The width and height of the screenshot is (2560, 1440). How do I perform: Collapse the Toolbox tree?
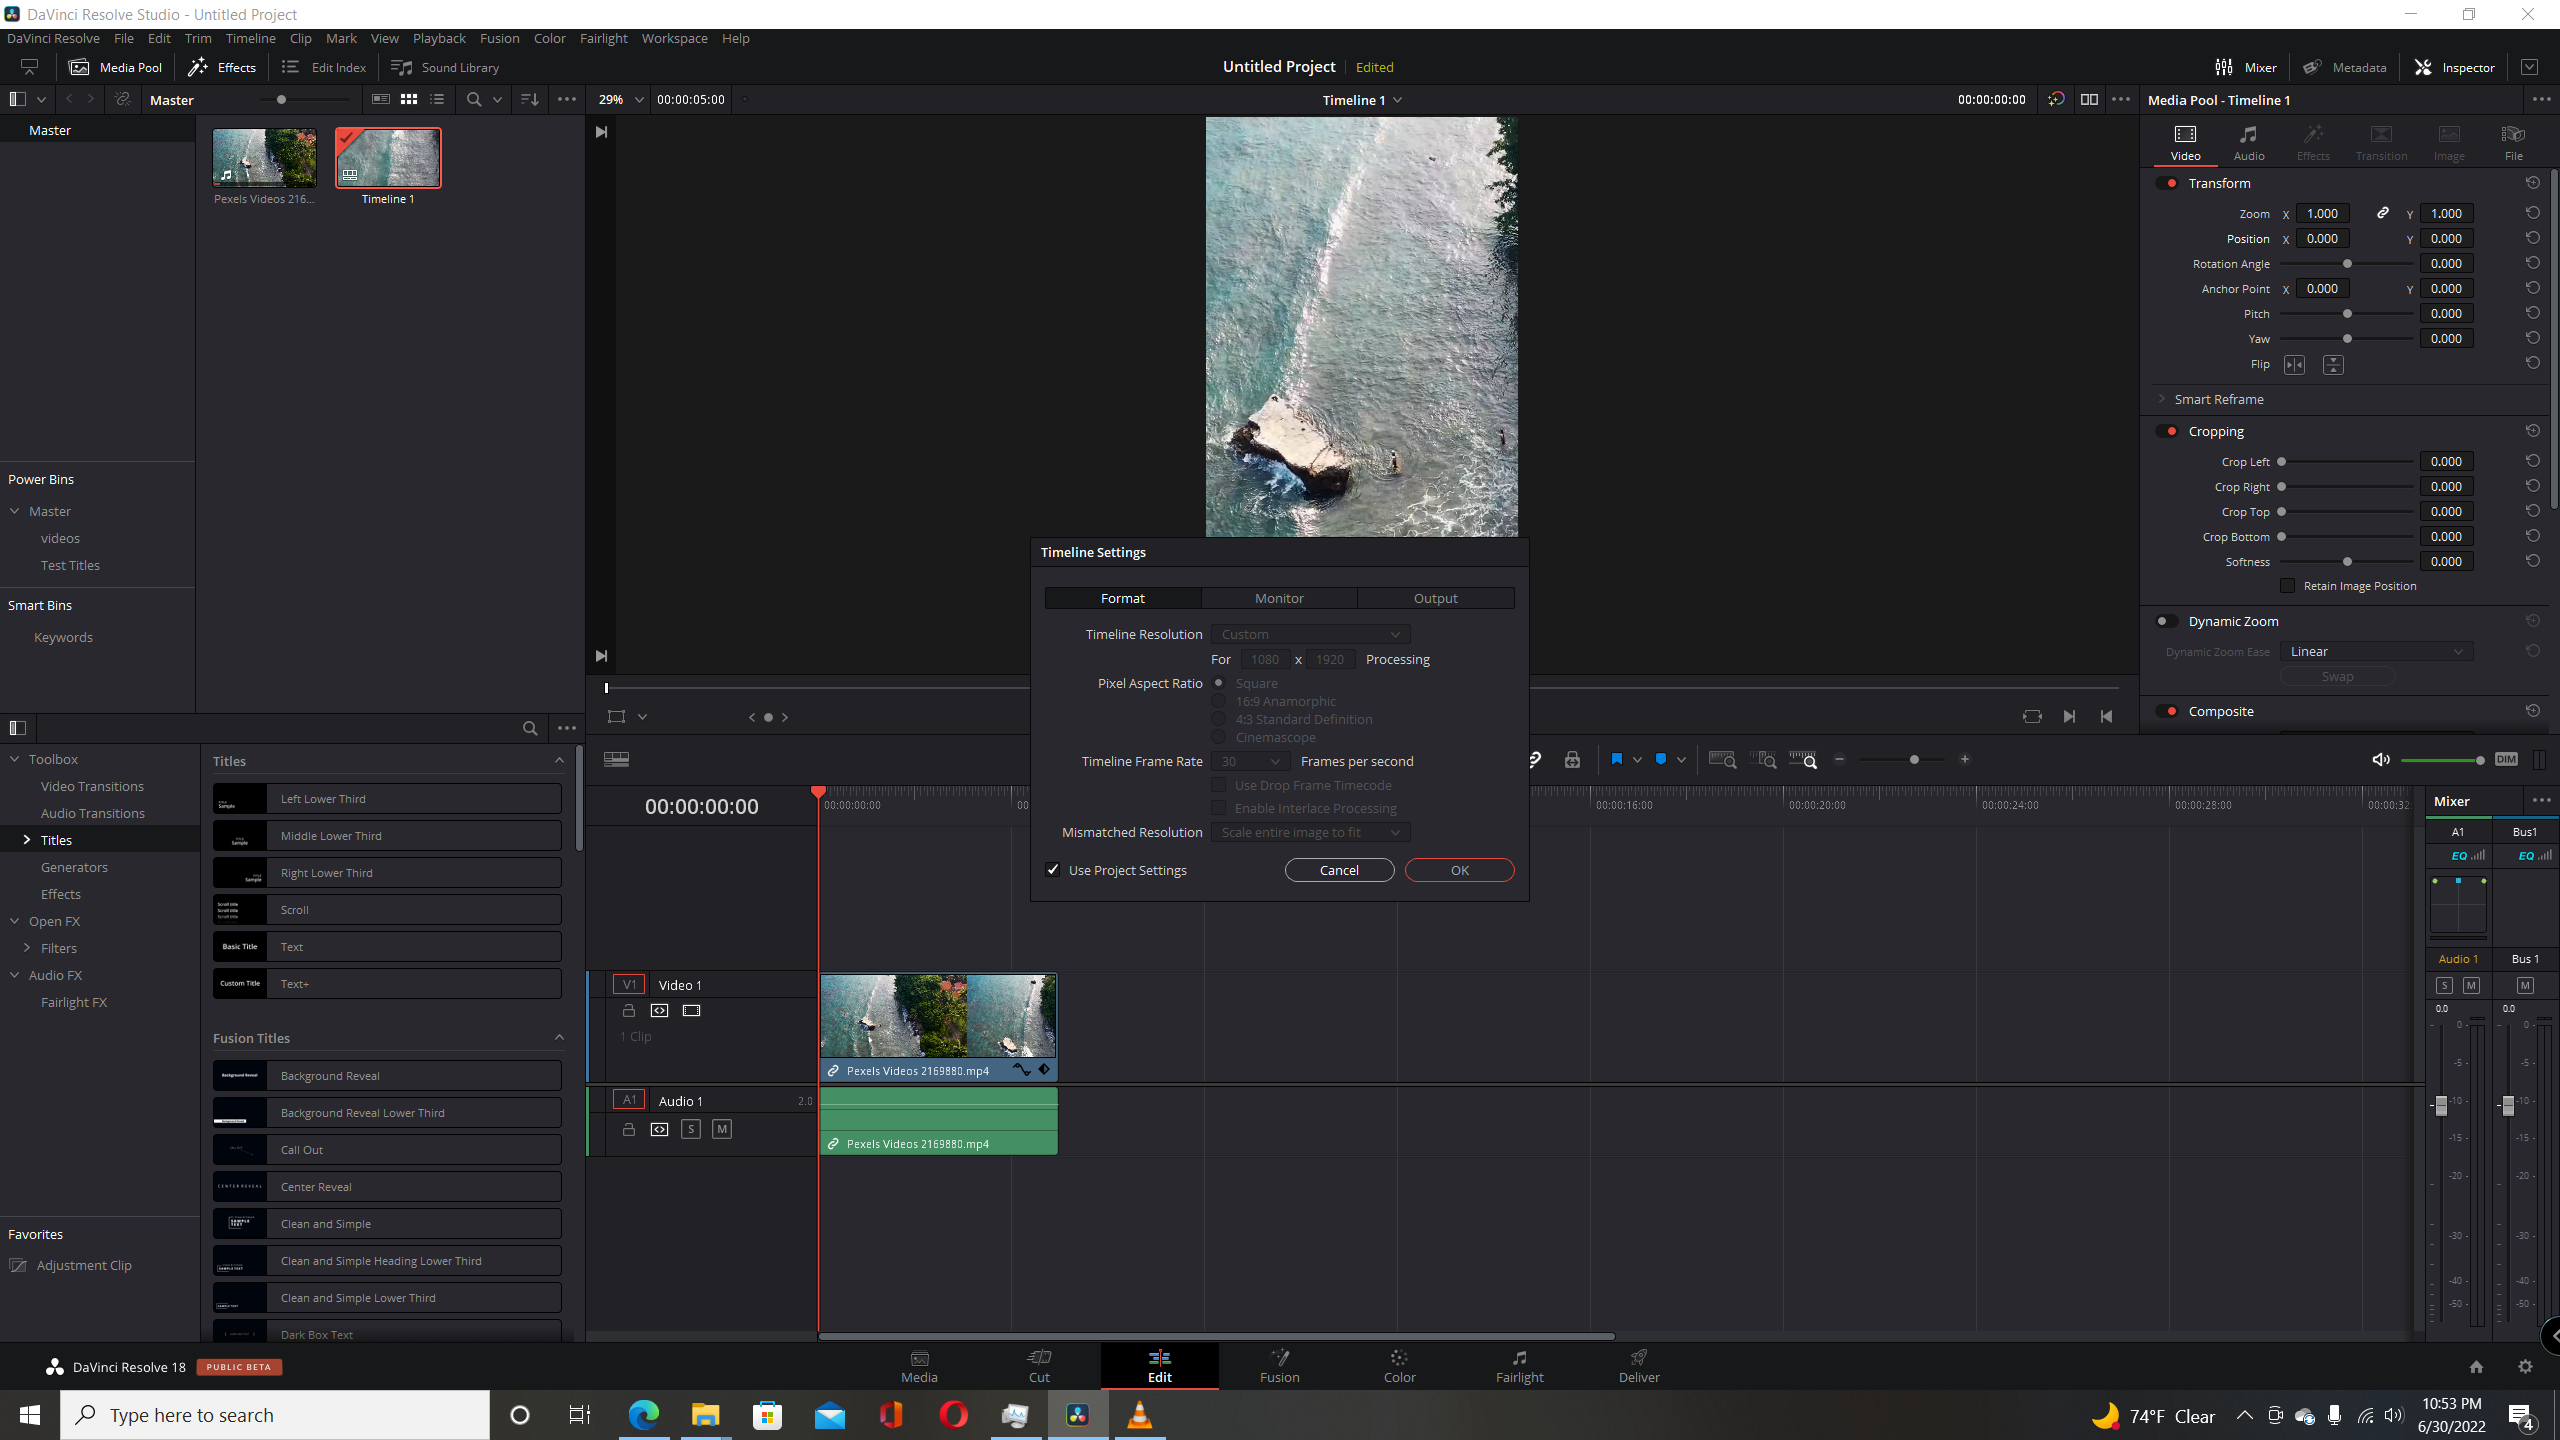click(15, 759)
